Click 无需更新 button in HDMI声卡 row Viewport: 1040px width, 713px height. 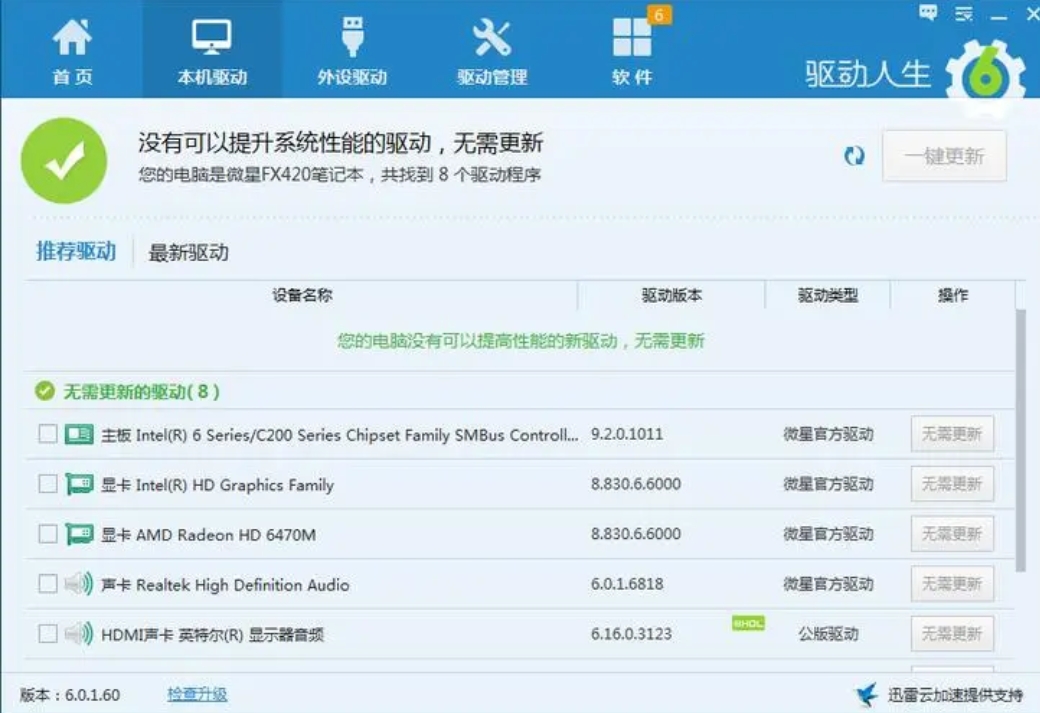tap(952, 633)
